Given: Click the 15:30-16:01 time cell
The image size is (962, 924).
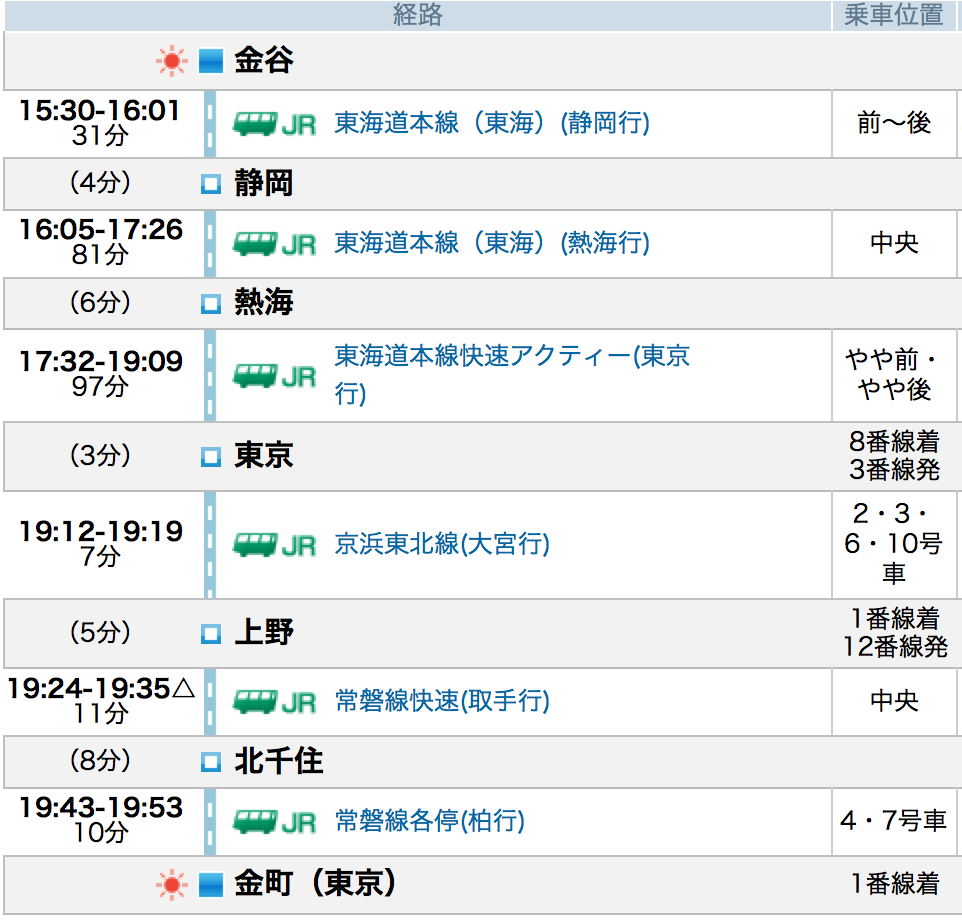Looking at the screenshot, I should point(100,123).
